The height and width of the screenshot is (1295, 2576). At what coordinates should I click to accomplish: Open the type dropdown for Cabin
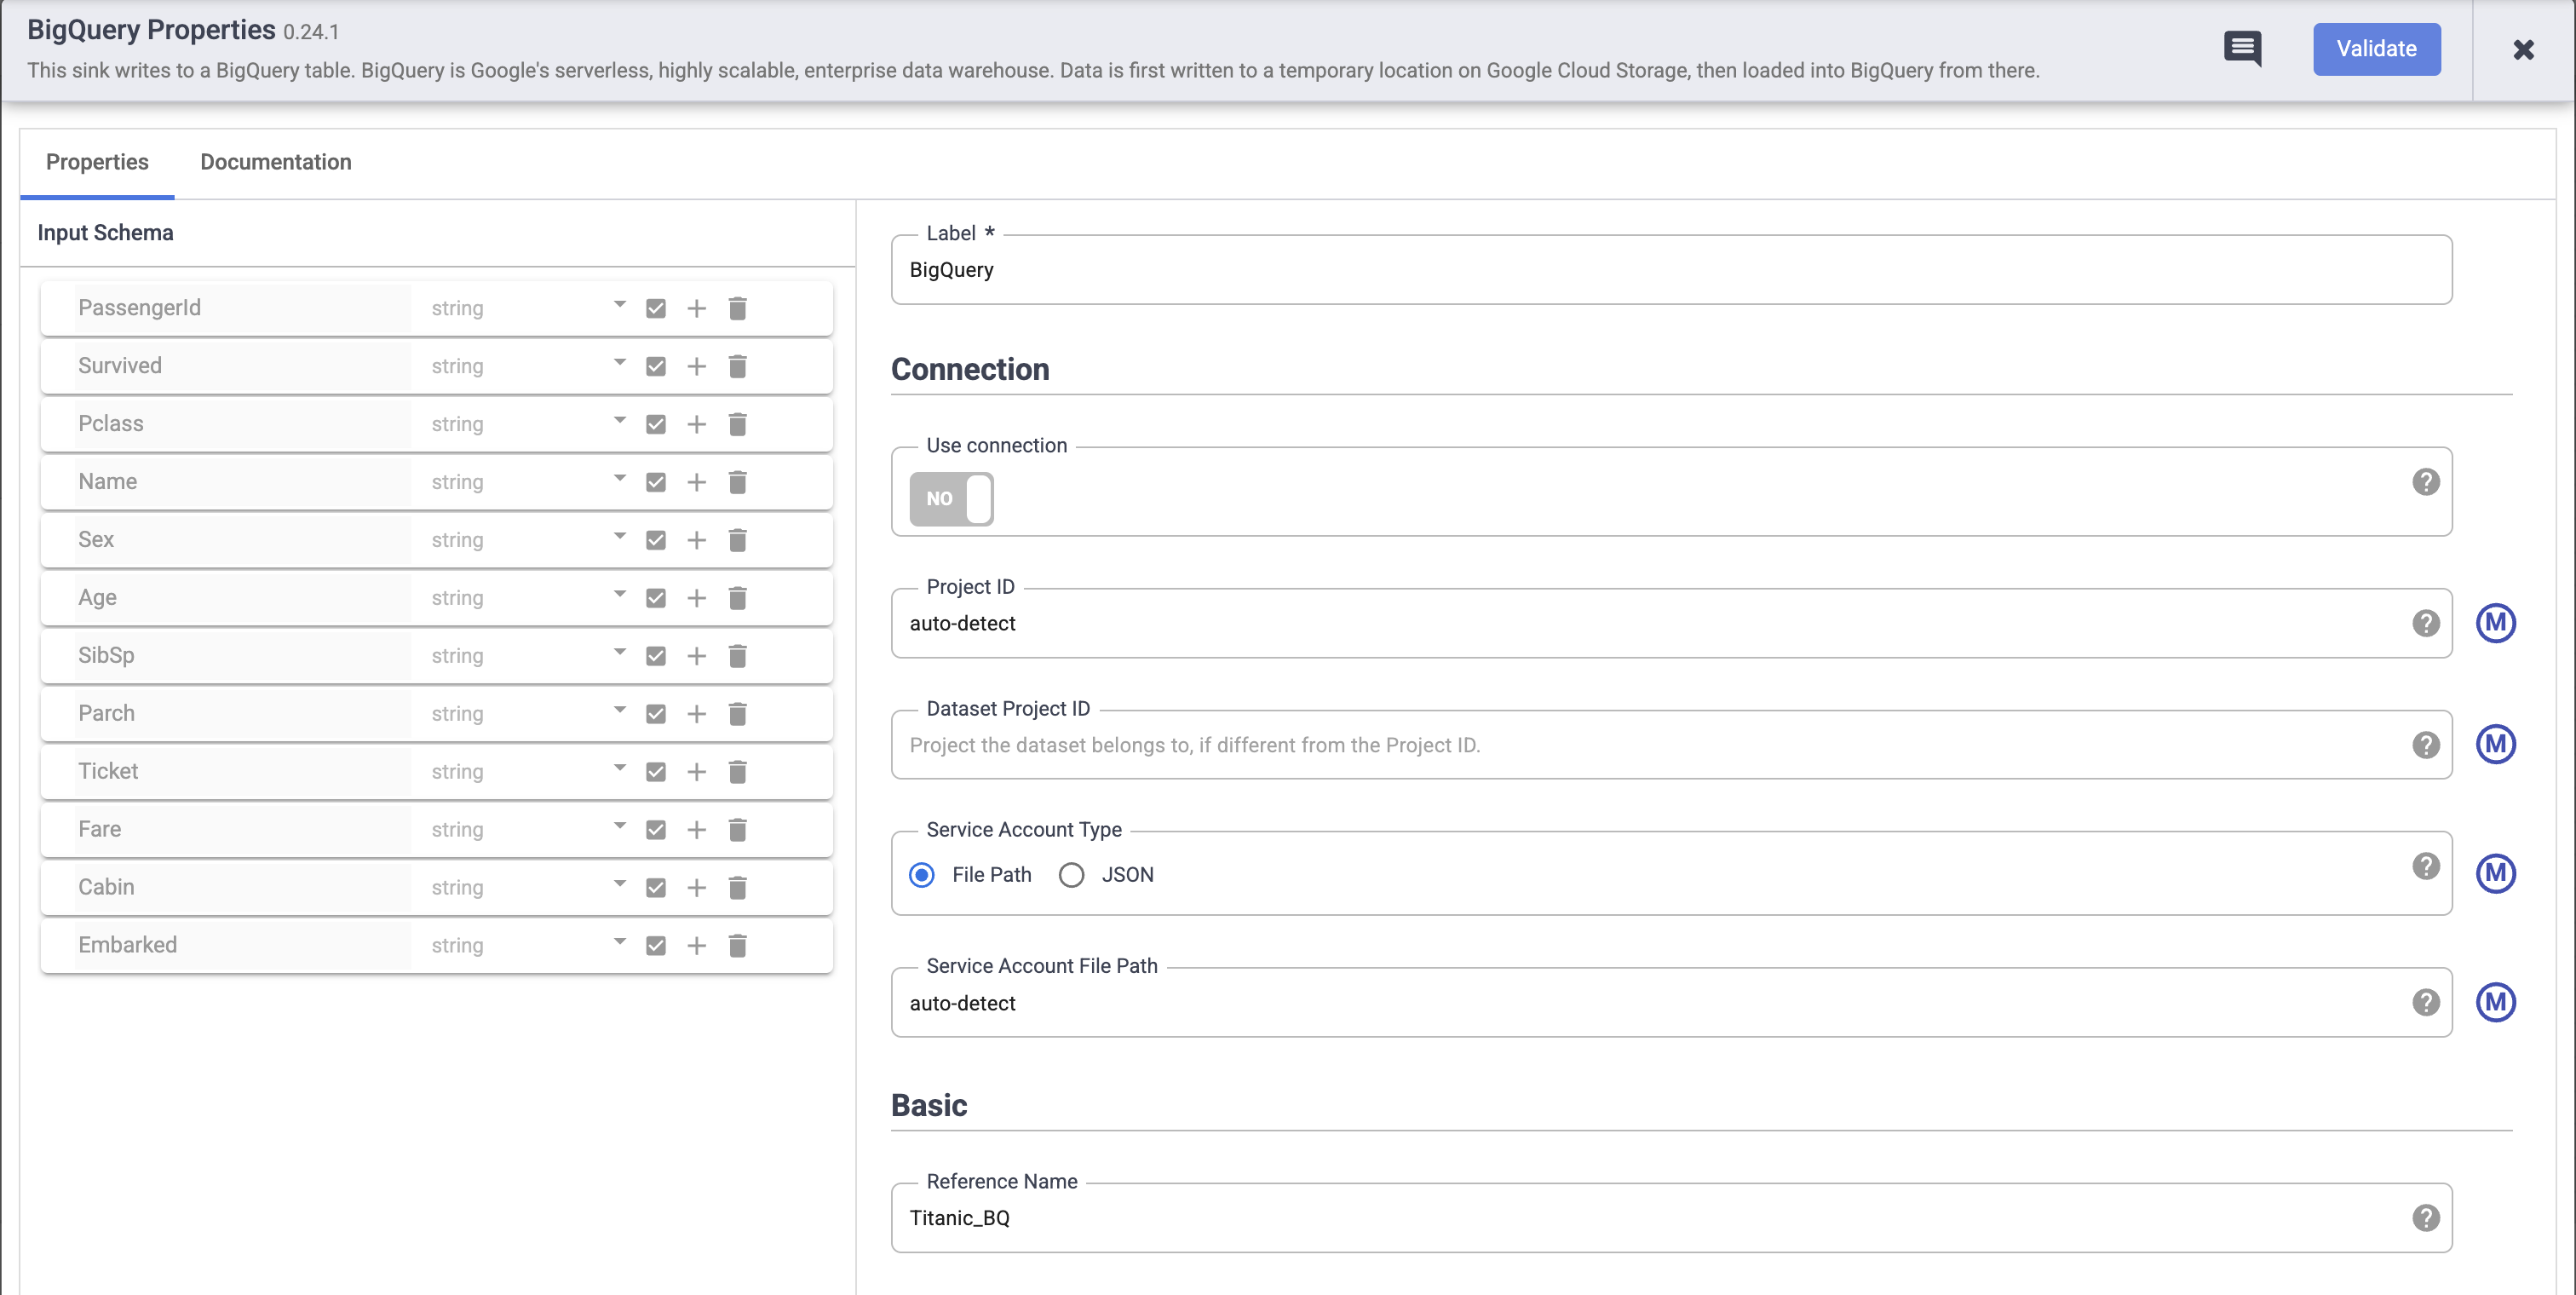click(x=618, y=887)
